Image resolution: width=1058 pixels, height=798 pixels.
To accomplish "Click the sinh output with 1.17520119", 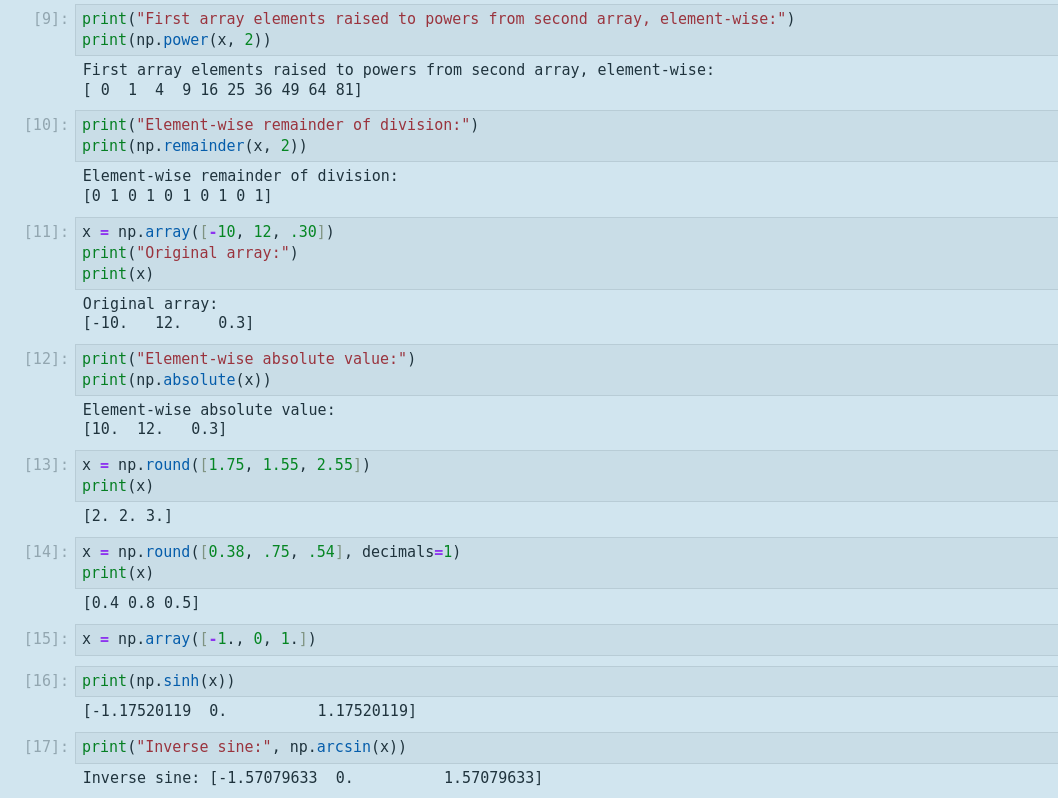I will tap(249, 711).
